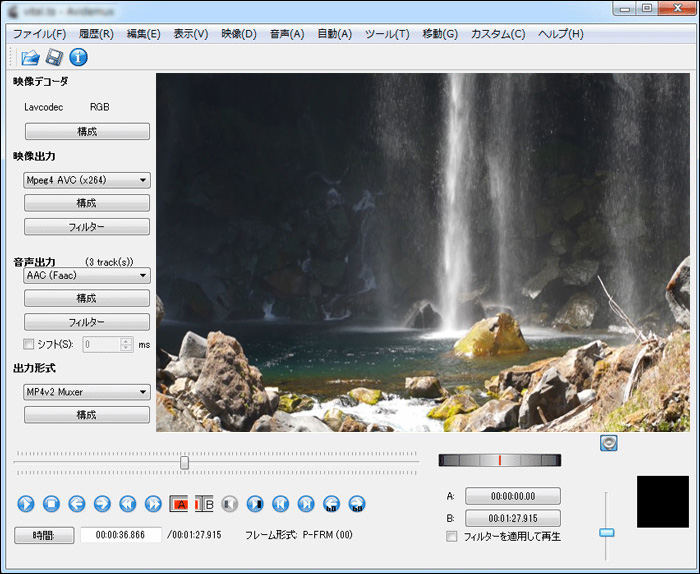700x574 pixels.
Task: Open the カスタム(C) menu
Action: tap(498, 34)
